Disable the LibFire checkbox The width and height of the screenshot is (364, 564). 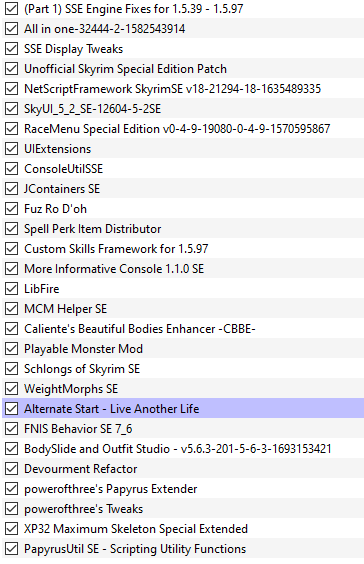[12, 288]
